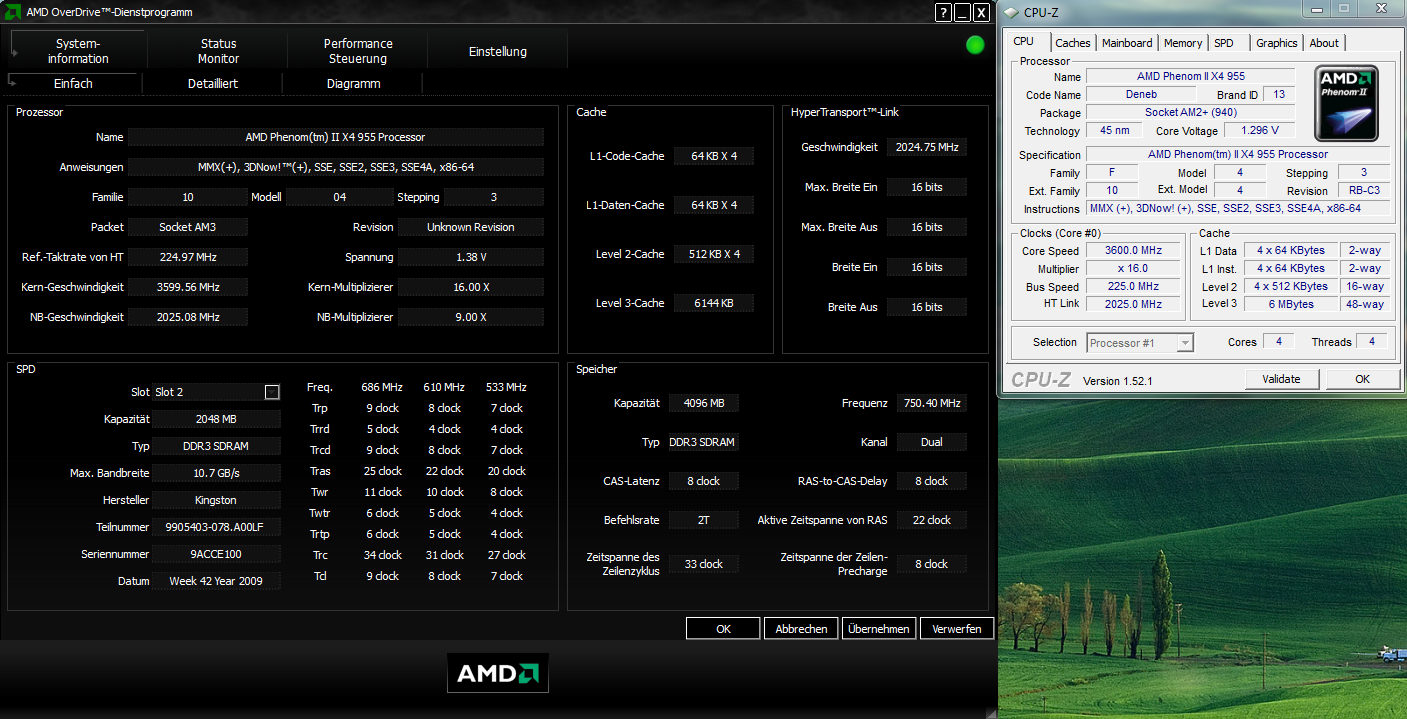The image size is (1407, 719).
Task: Click the Speicher Kapazität value 4096 MB
Action: pyautogui.click(x=704, y=403)
